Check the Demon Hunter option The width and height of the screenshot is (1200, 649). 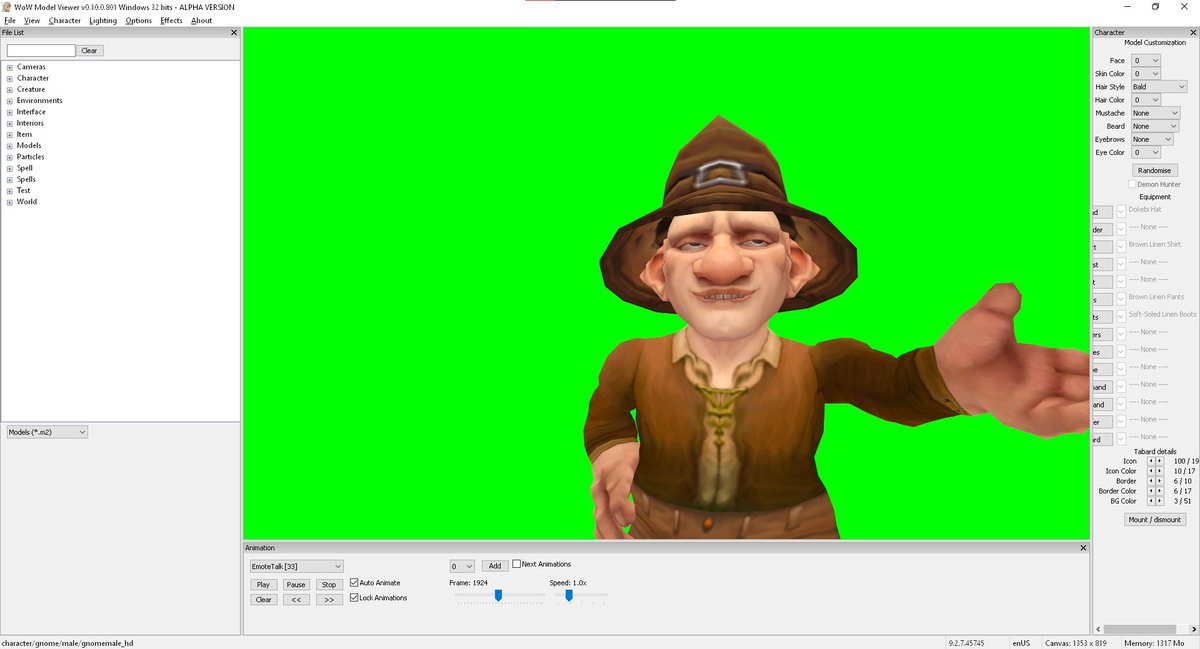click(x=1132, y=184)
